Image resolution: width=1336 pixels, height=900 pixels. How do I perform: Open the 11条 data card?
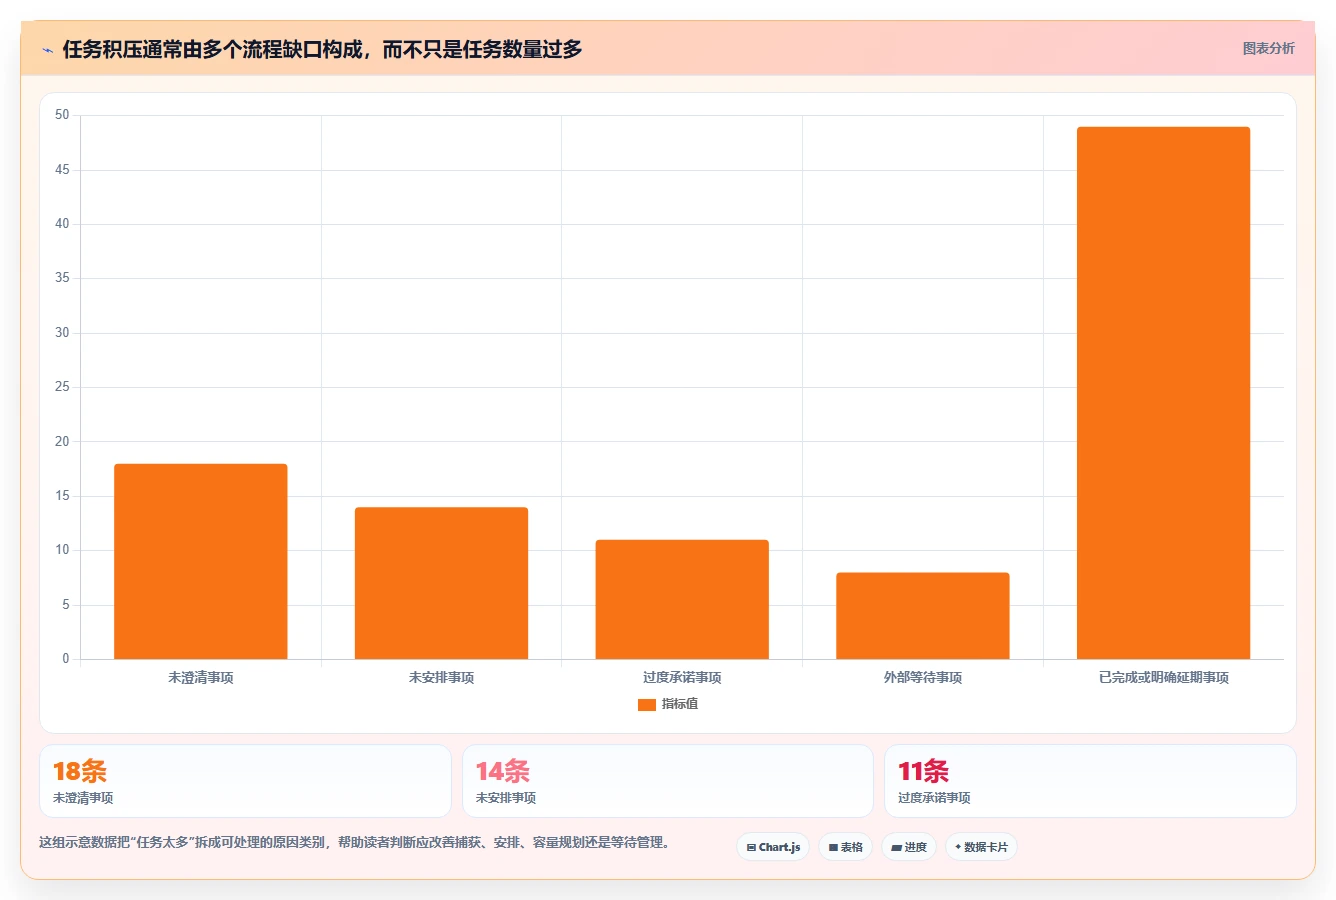(x=1090, y=781)
